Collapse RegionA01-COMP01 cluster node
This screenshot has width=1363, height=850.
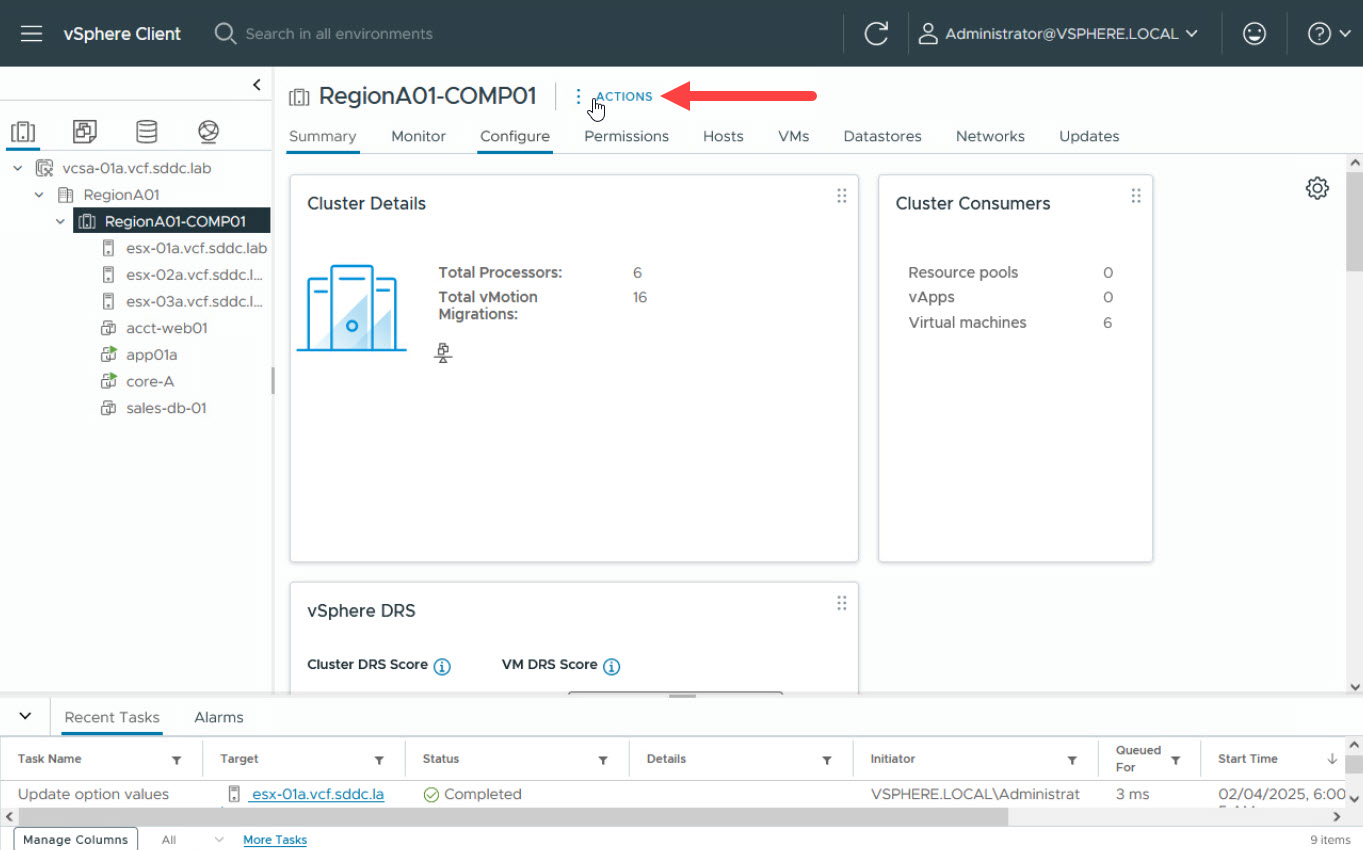pos(62,221)
